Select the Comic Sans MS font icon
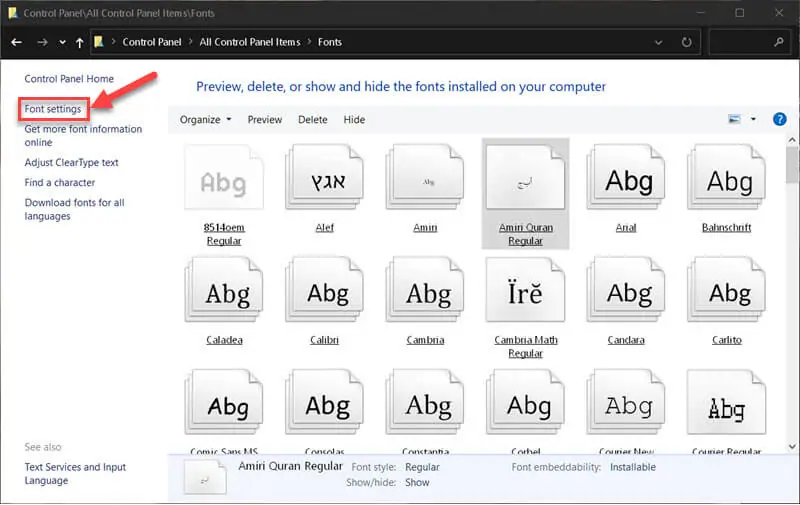Viewport: 800px width, 505px height. pyautogui.click(x=224, y=402)
